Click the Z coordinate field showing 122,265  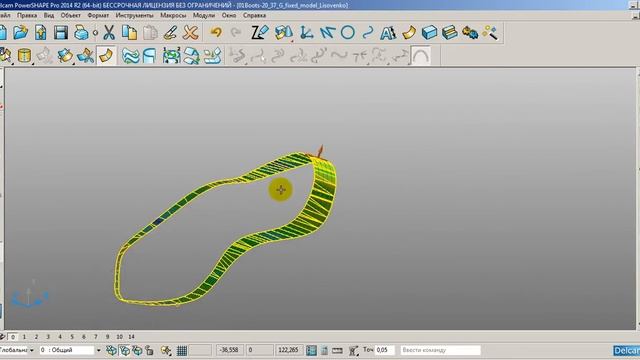point(289,350)
